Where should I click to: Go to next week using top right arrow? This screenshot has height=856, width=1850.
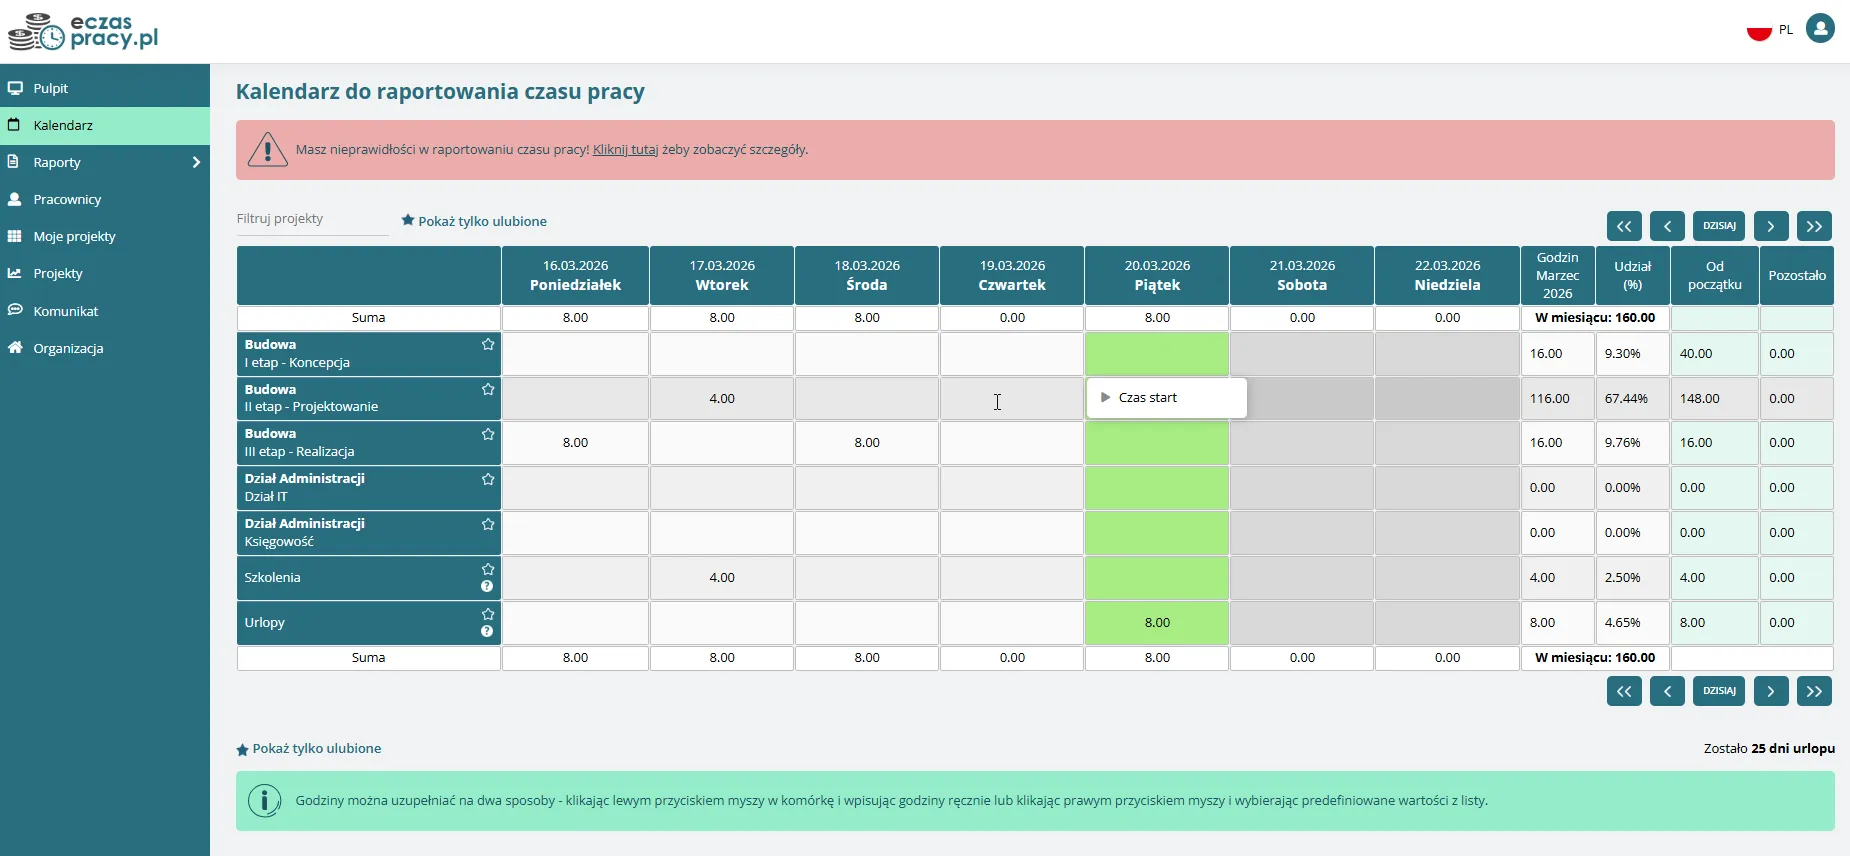pyautogui.click(x=1770, y=226)
